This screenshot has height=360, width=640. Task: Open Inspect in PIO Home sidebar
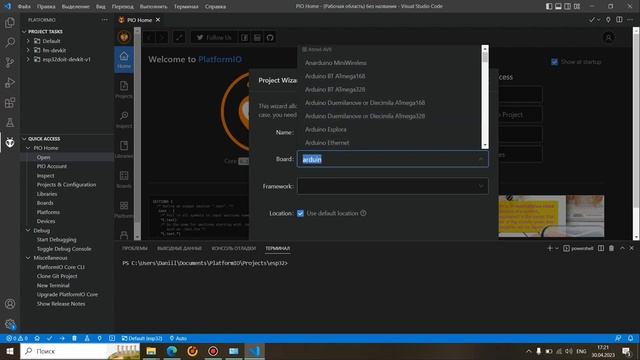124,120
